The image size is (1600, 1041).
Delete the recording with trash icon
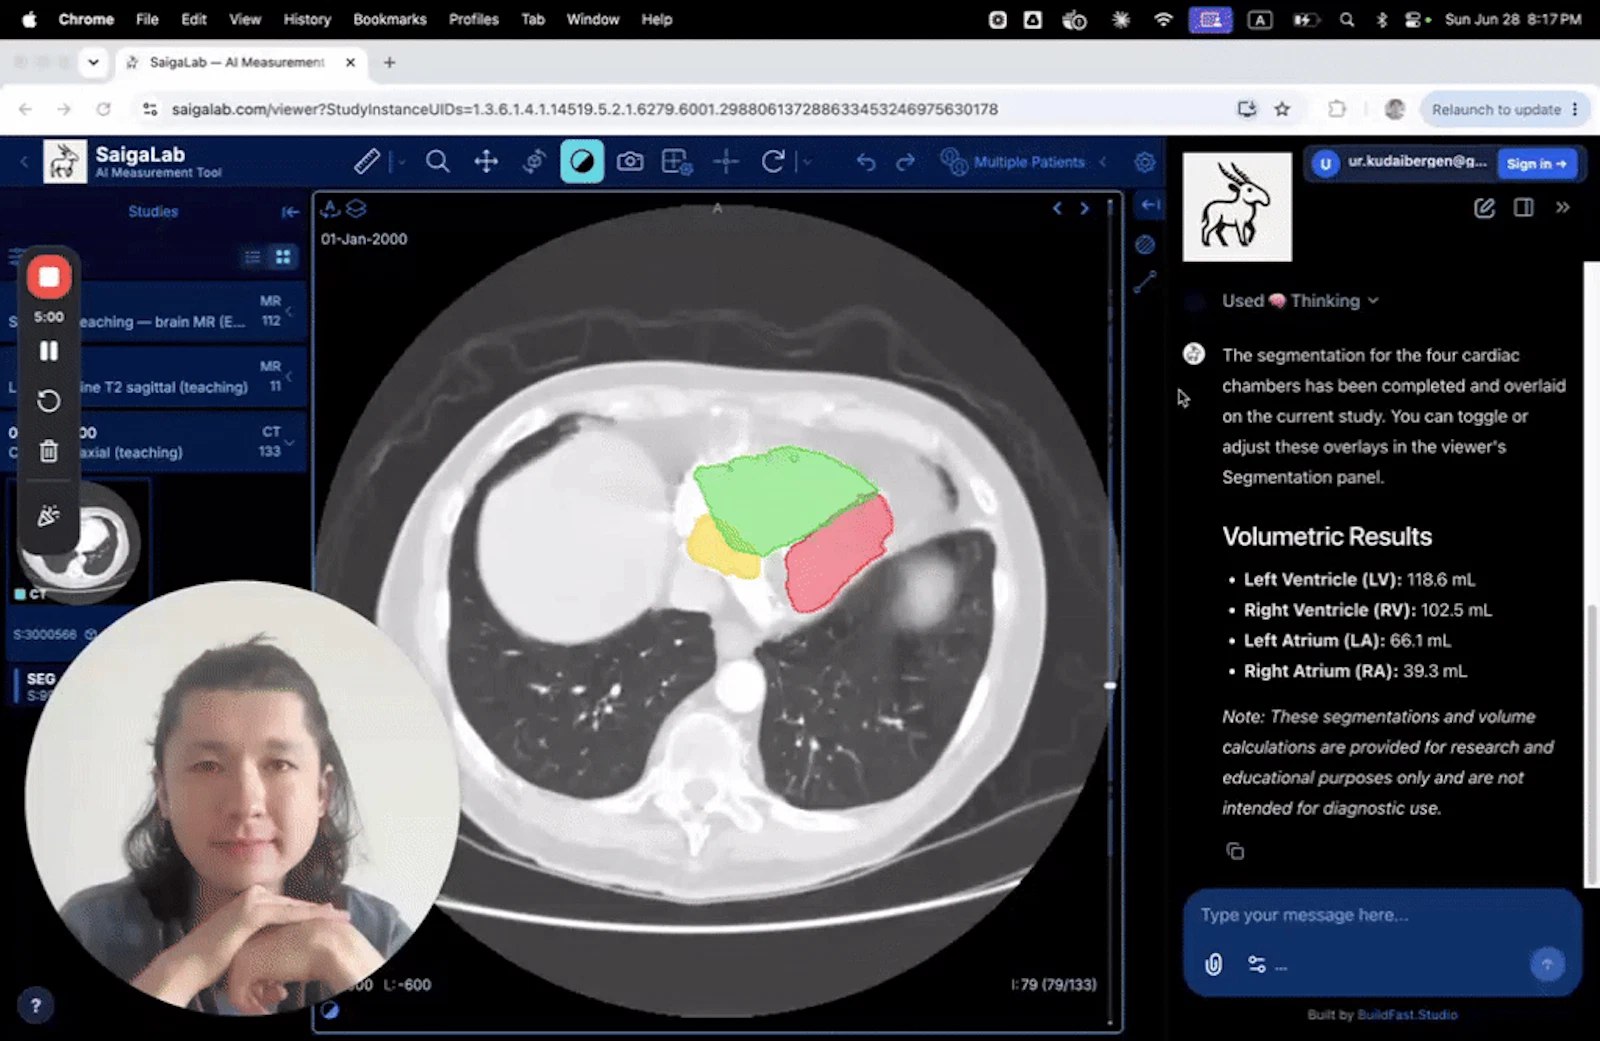point(48,451)
